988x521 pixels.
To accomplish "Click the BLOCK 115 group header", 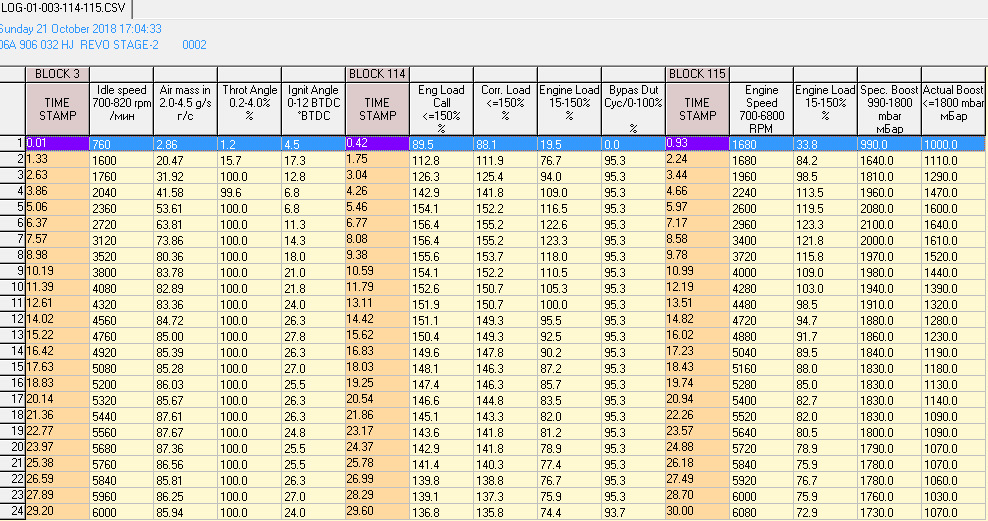I will click(697, 74).
